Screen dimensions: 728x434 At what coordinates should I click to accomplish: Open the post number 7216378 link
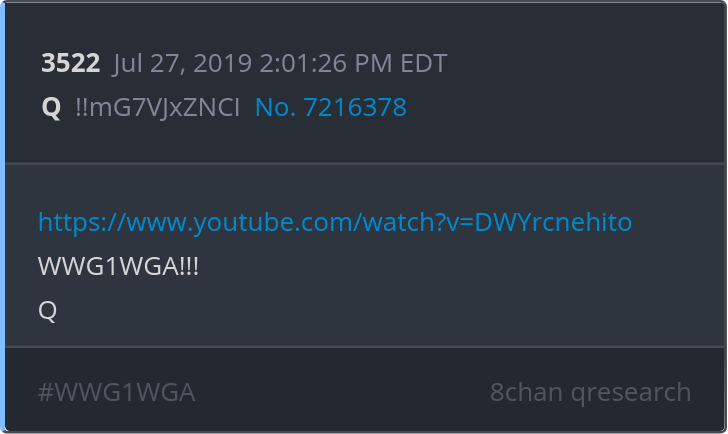[331, 107]
